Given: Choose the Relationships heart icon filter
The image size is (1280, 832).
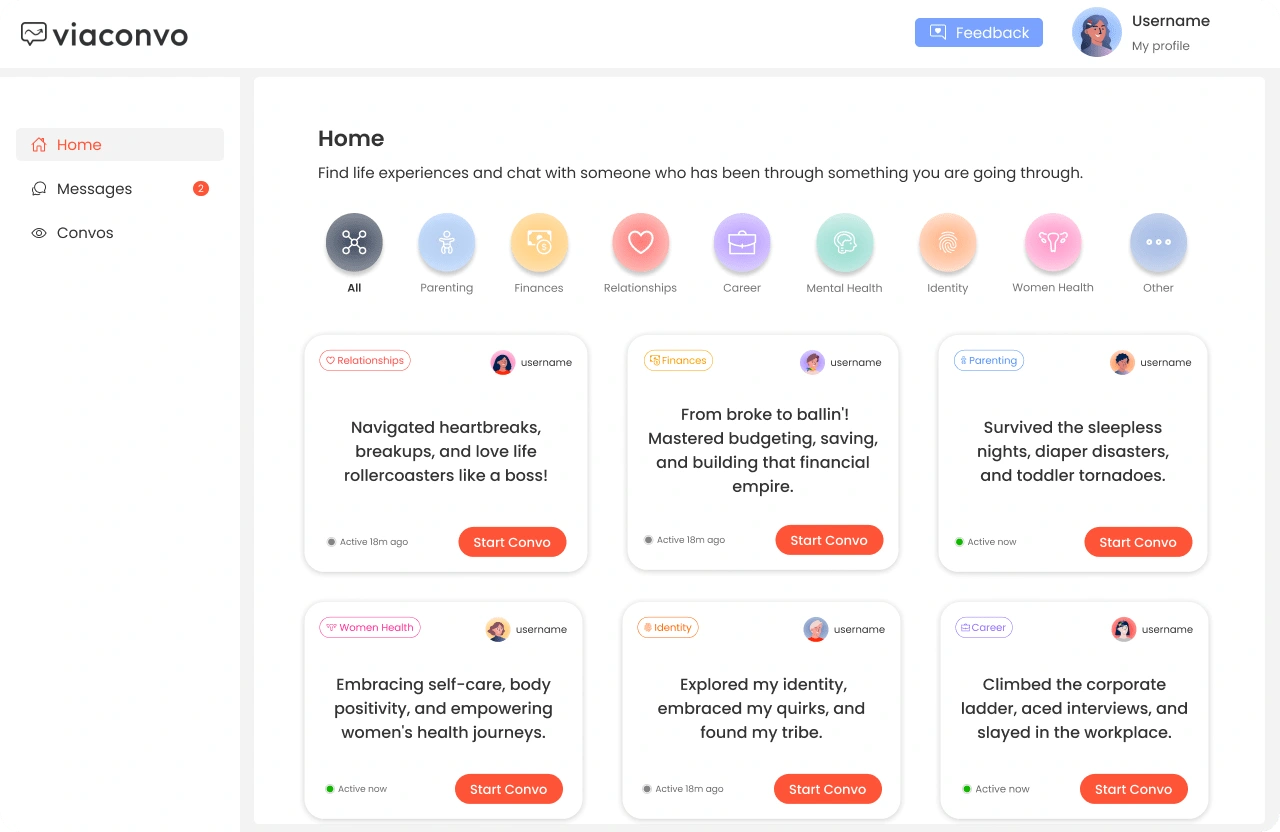Looking at the screenshot, I should pos(640,243).
